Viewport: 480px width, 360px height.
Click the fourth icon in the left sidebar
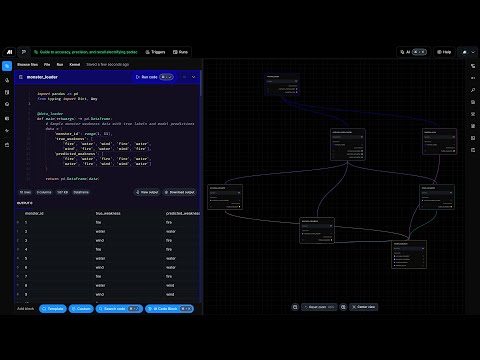pos(7,104)
